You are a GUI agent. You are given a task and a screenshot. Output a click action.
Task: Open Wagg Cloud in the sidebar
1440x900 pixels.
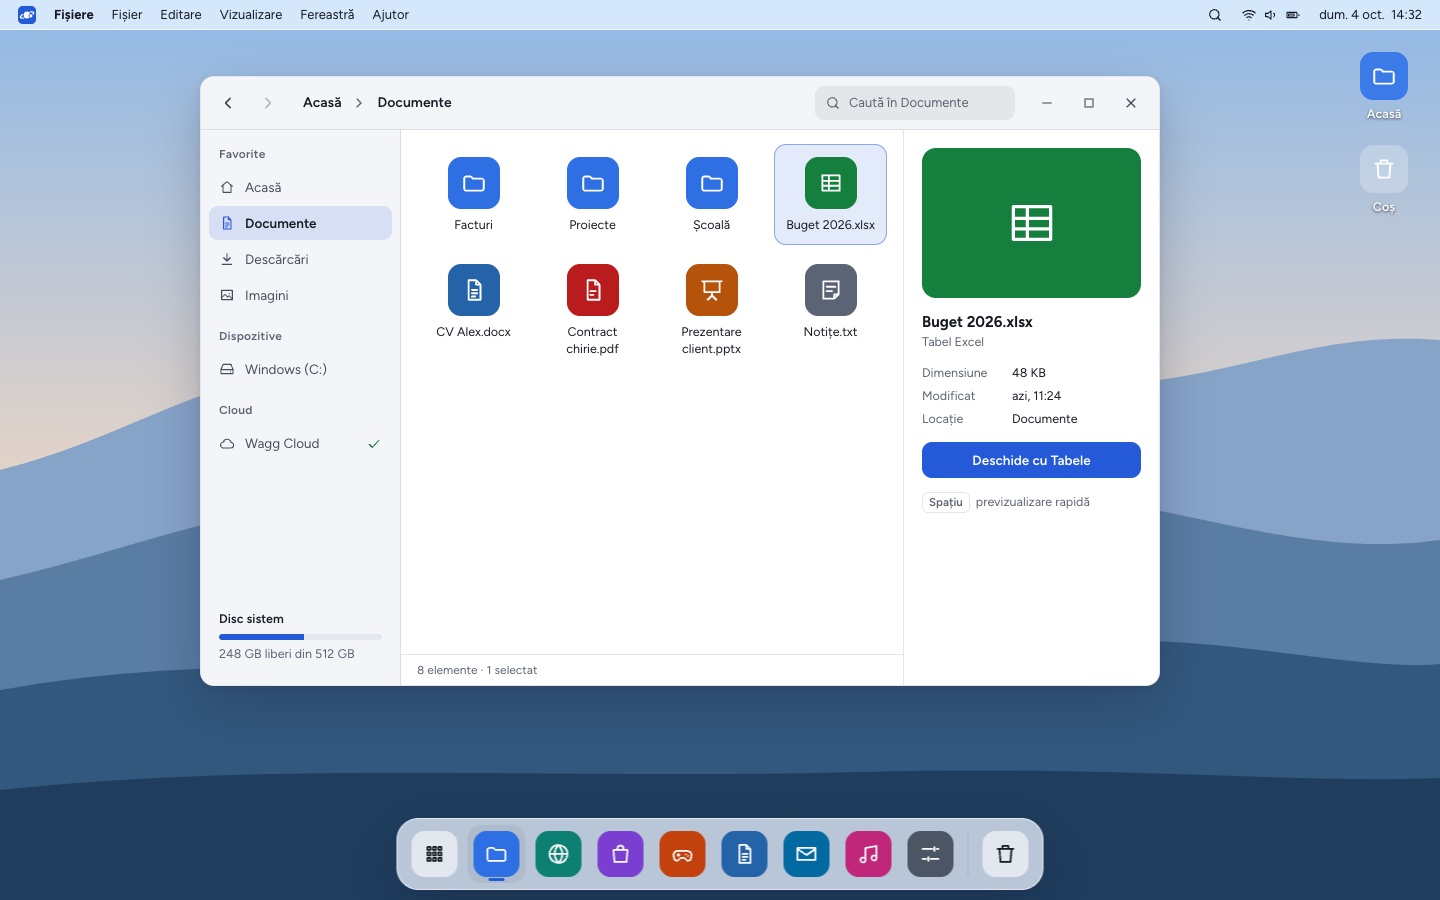click(300, 443)
